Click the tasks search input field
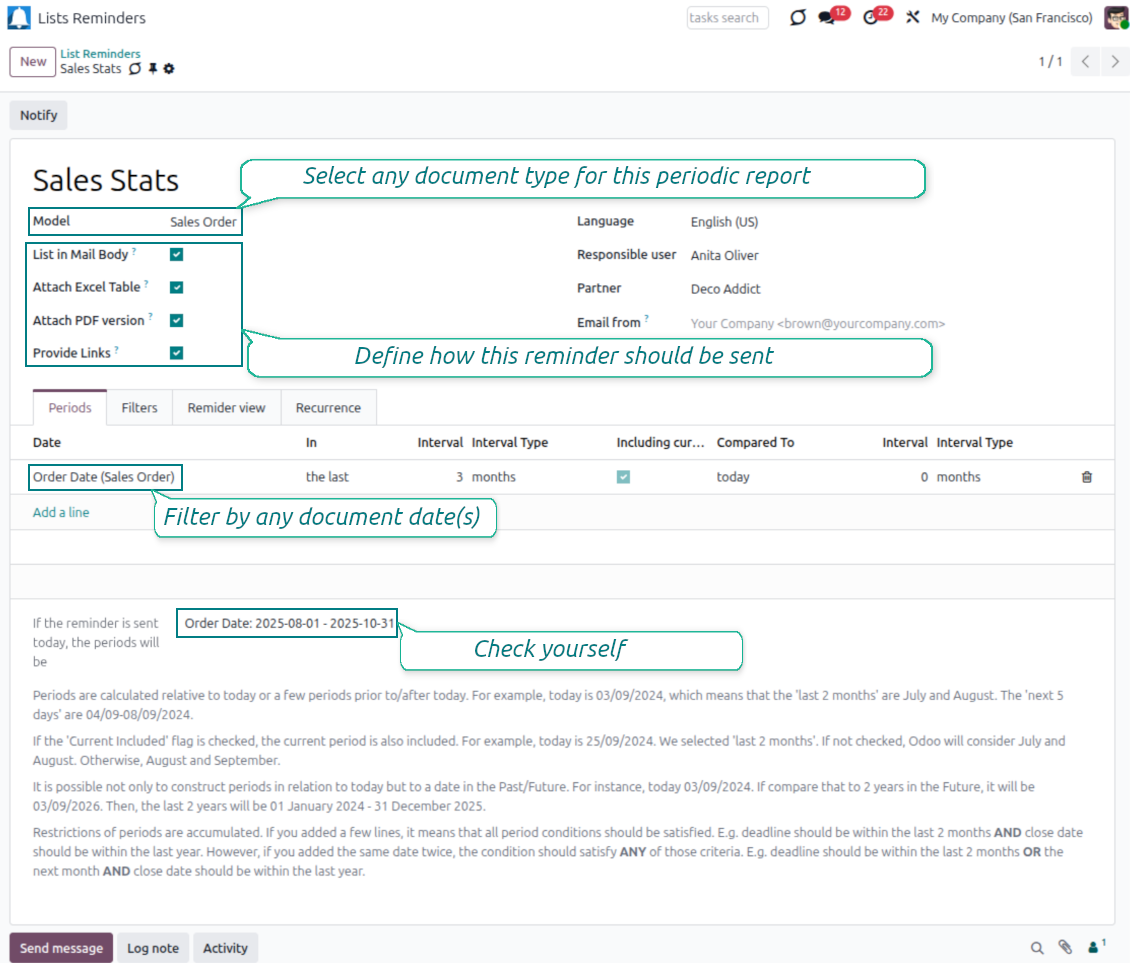The width and height of the screenshot is (1130, 963). coord(727,18)
